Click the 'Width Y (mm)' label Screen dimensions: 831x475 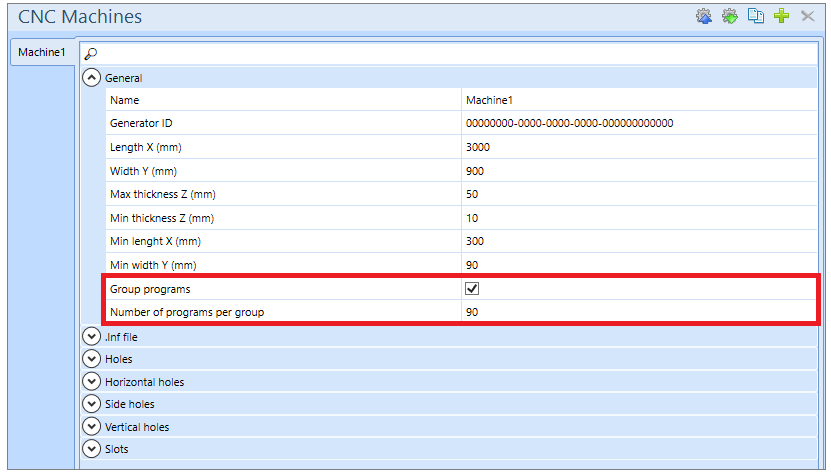coord(144,171)
